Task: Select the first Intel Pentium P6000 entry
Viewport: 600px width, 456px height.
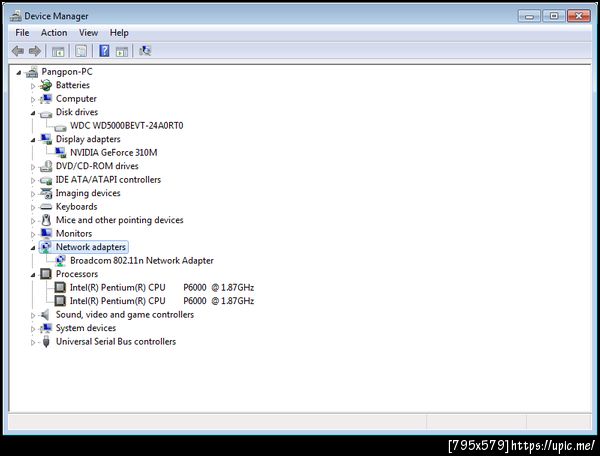Action: click(x=161, y=287)
